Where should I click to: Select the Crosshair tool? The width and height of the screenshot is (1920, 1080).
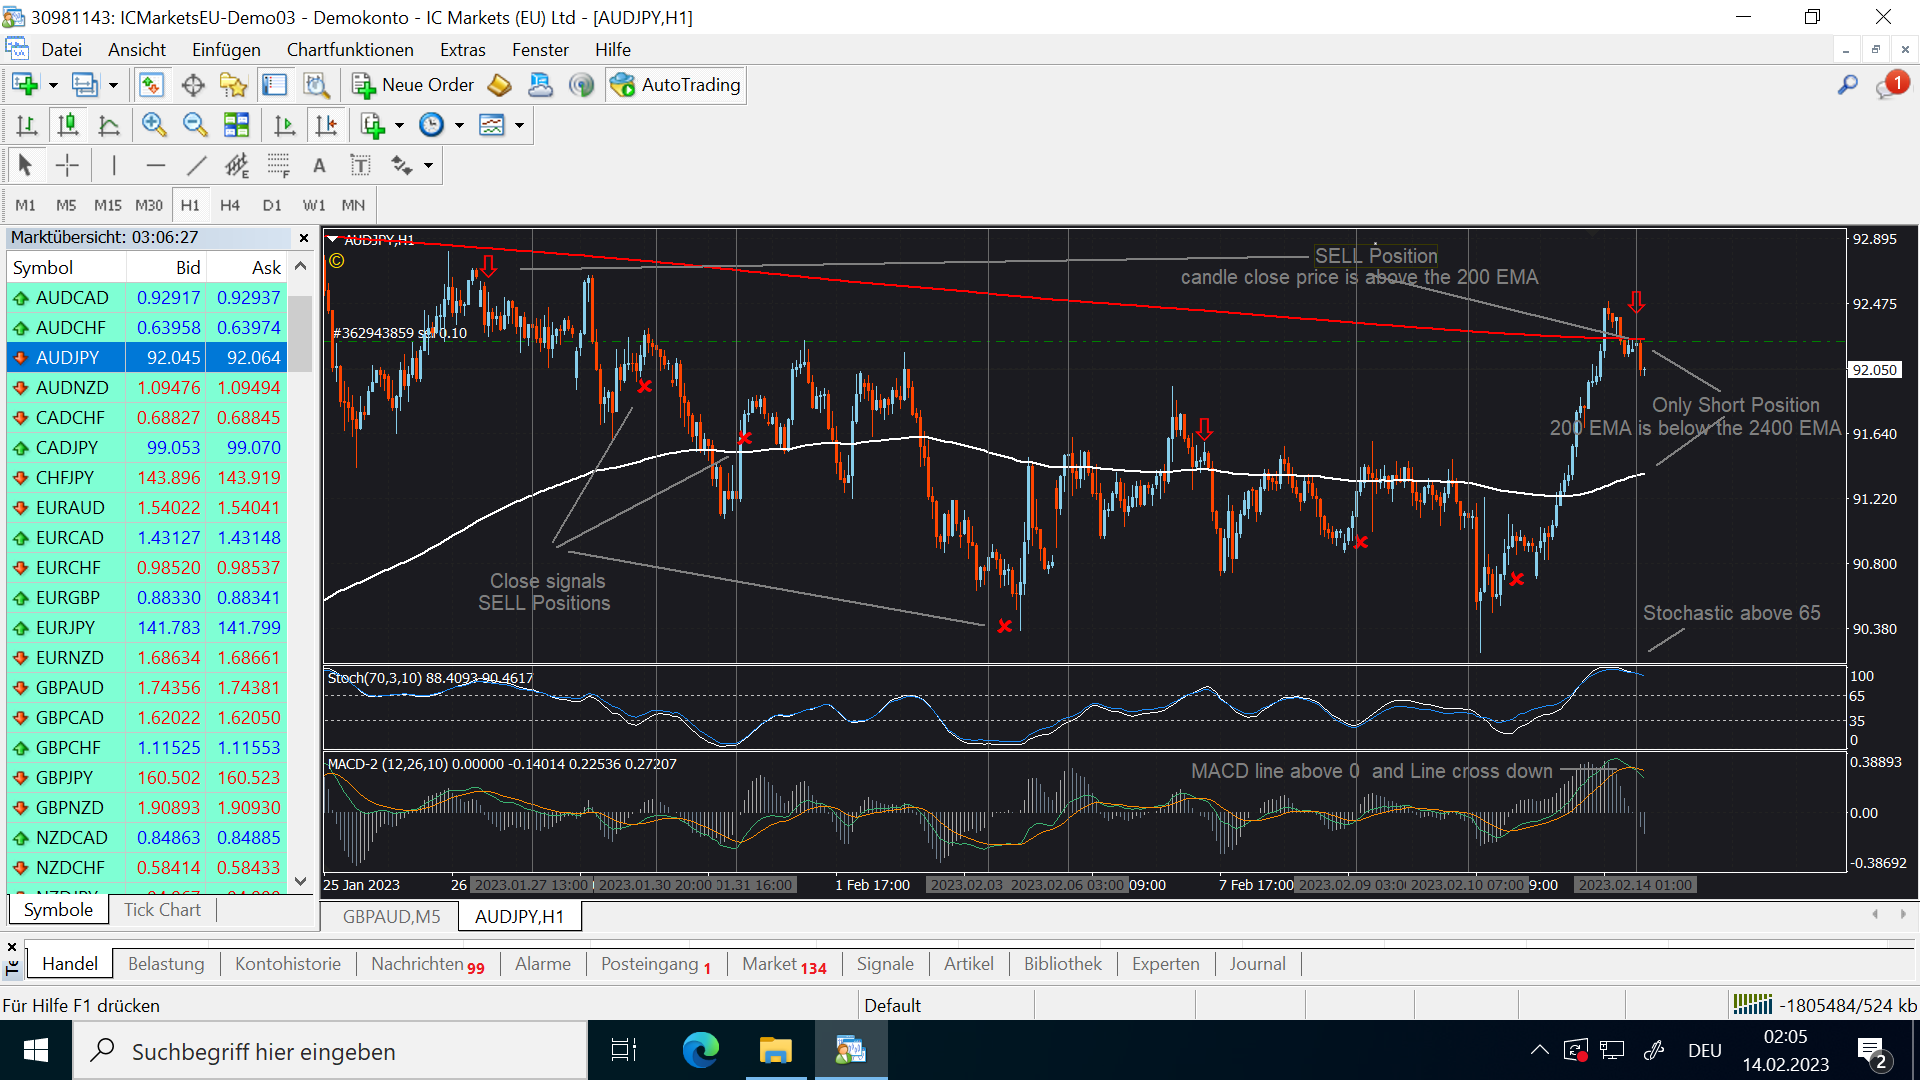67,165
